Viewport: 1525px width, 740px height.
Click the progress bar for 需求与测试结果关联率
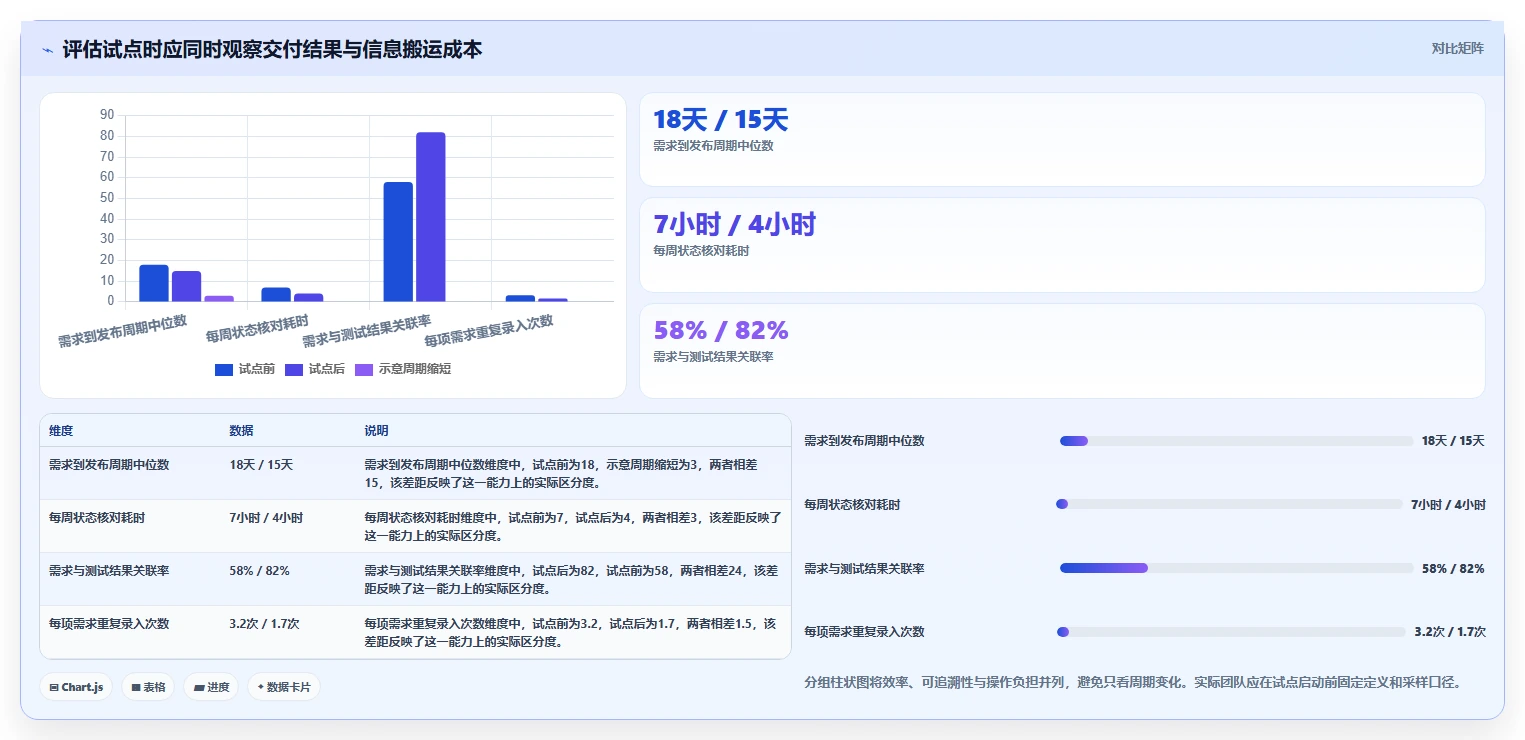pyautogui.click(x=1236, y=568)
